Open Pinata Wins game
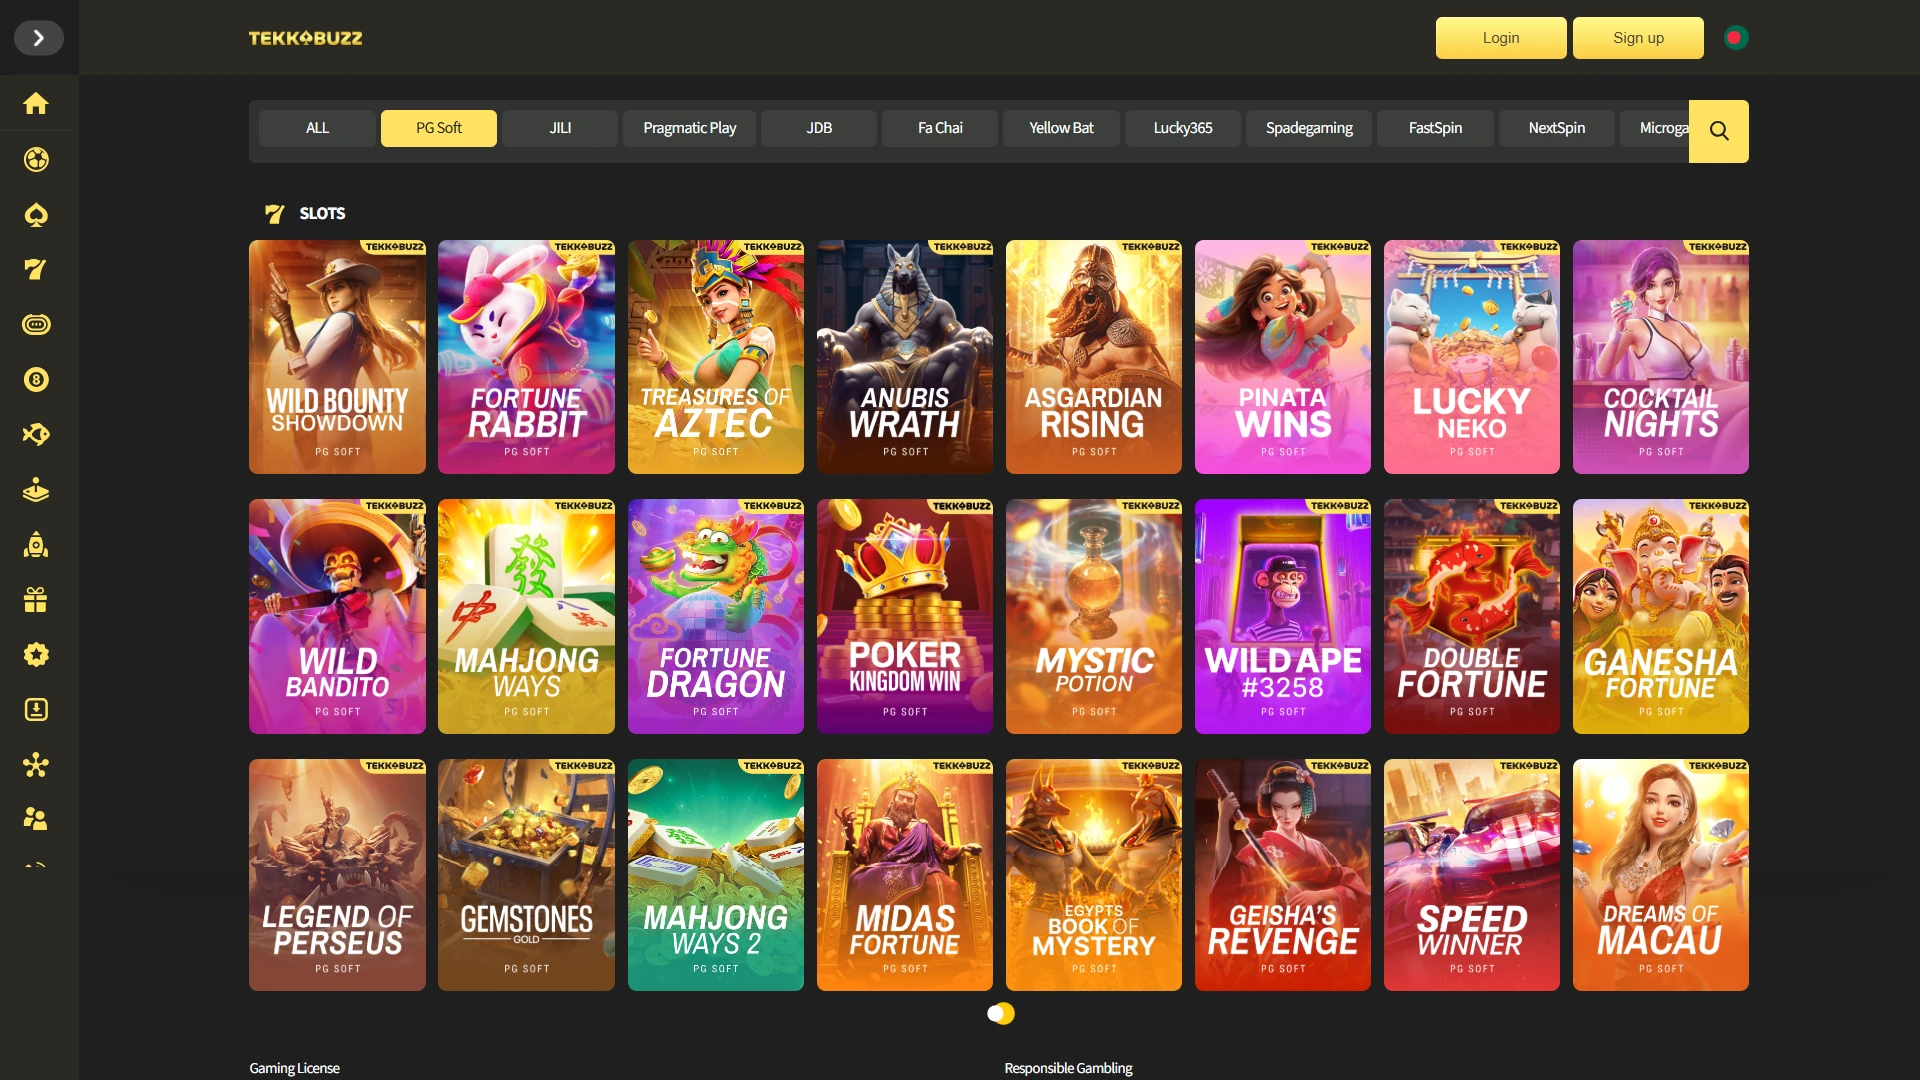The height and width of the screenshot is (1080, 1920). [x=1283, y=357]
